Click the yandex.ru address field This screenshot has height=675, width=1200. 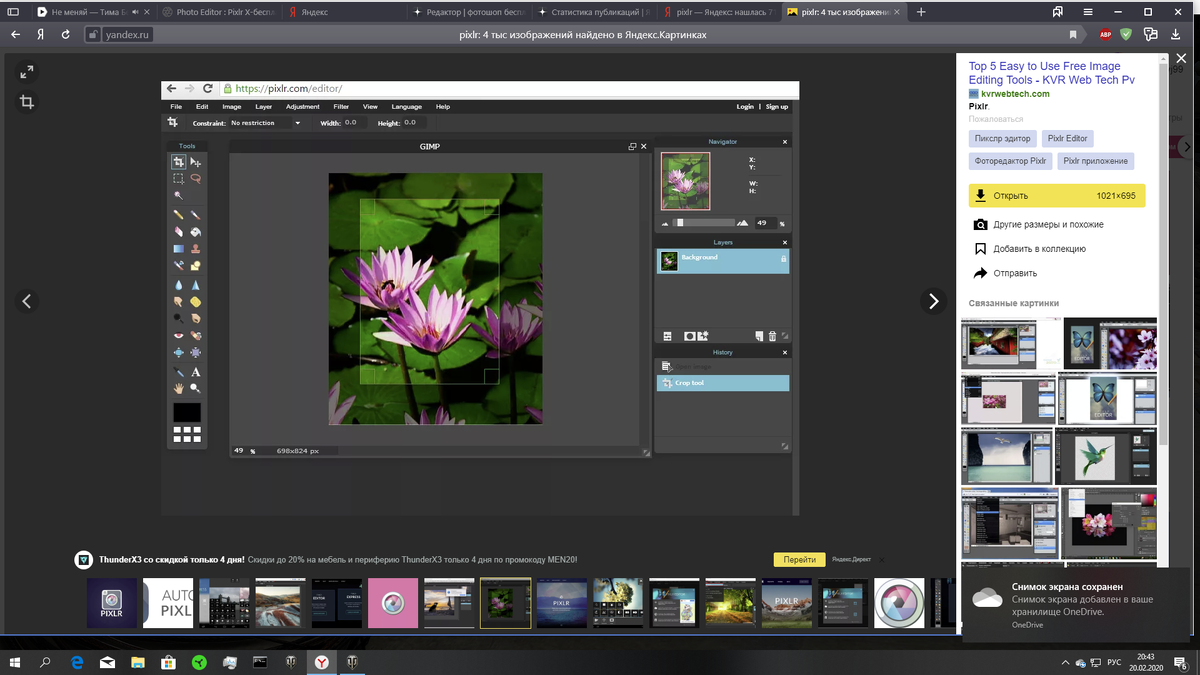[126, 34]
